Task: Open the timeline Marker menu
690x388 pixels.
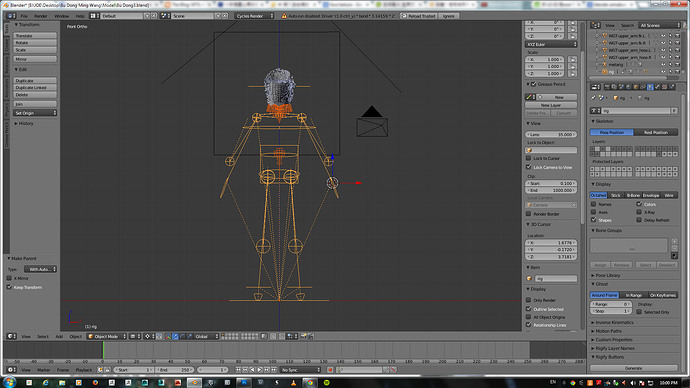Action: click(x=43, y=370)
